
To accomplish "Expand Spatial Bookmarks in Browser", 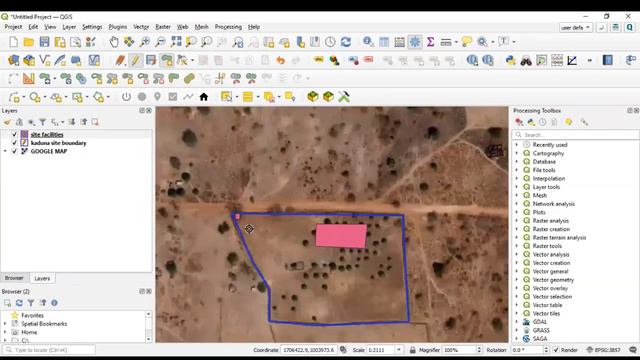I will point(5,324).
